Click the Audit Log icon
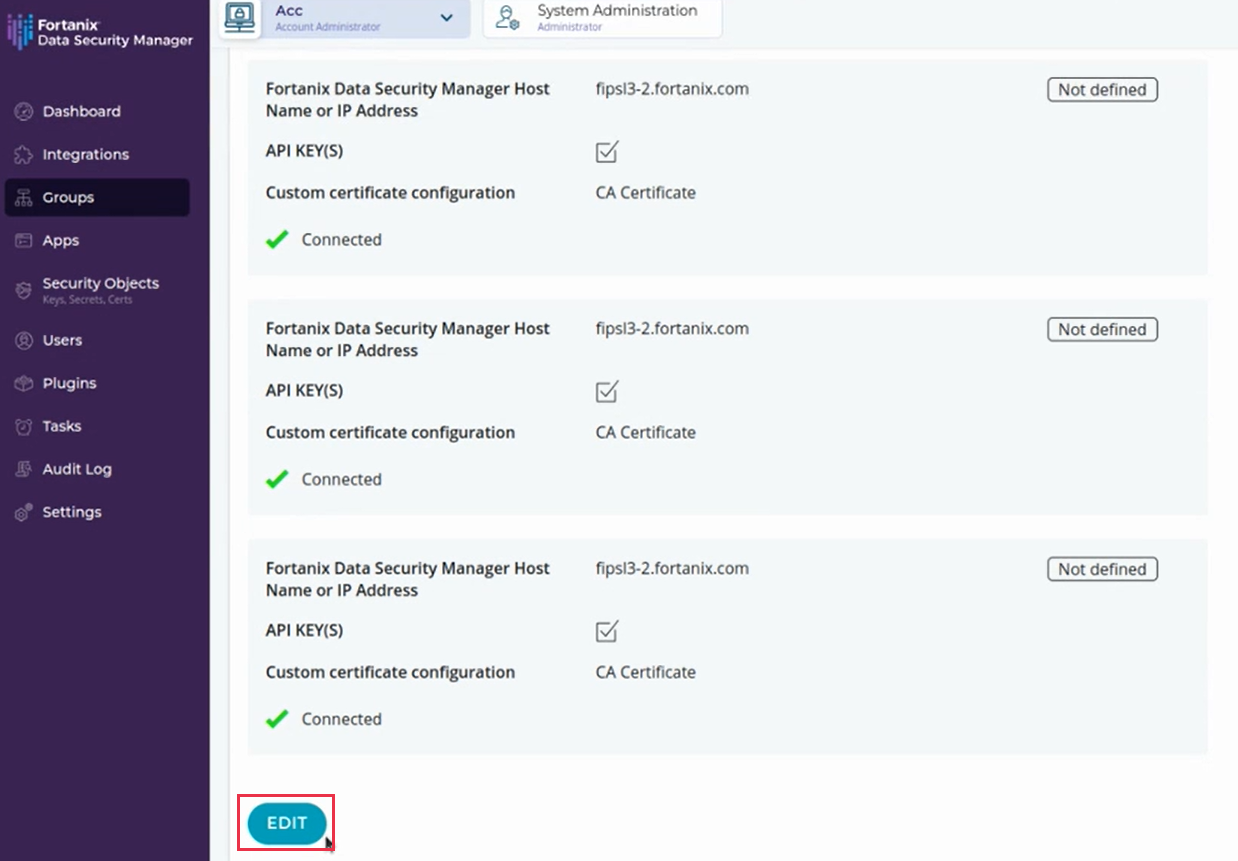Screen dimensions: 1238x861 (x=24, y=470)
